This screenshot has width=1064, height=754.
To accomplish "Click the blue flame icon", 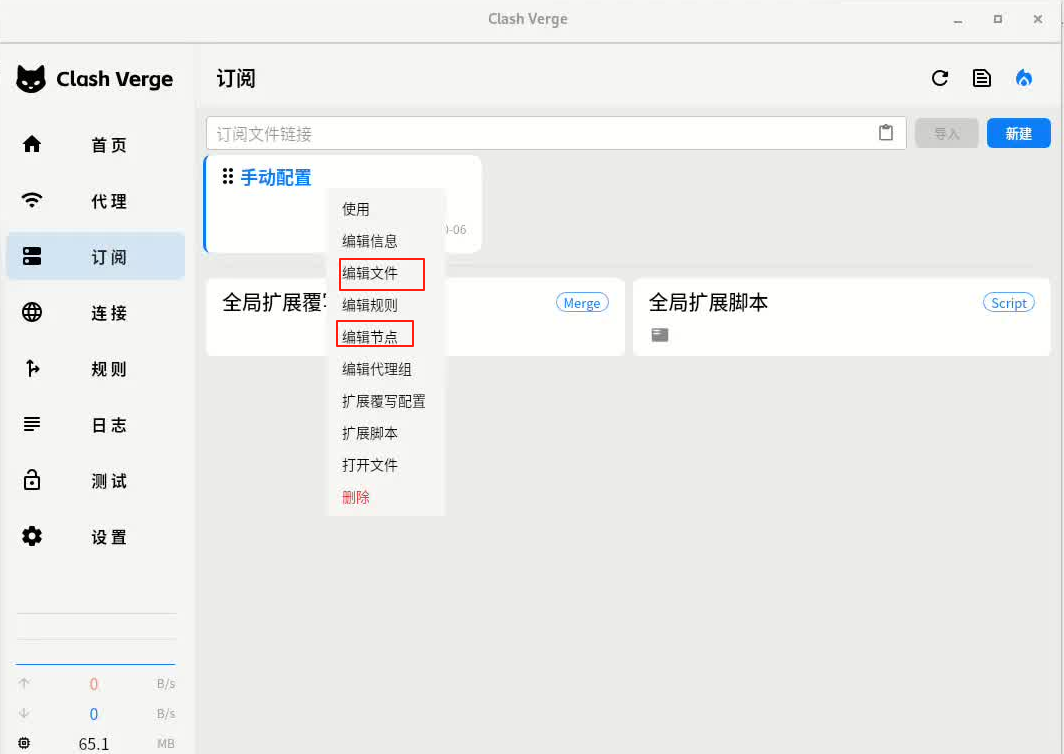I will point(1024,79).
